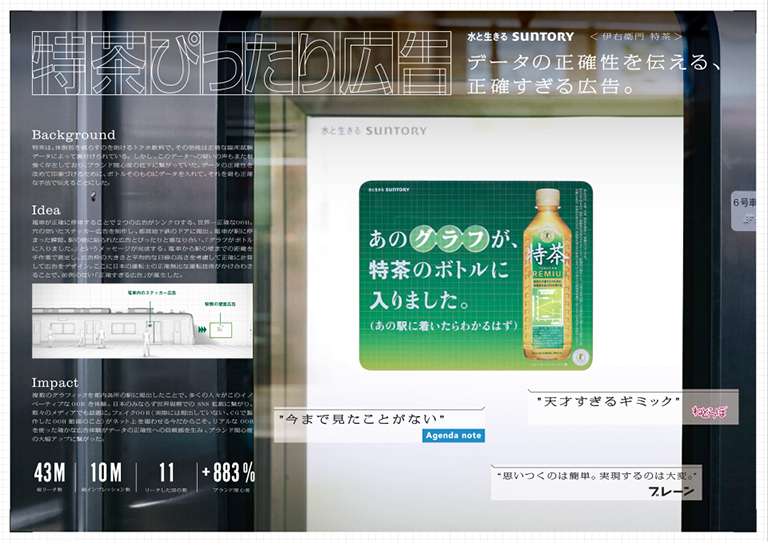Click the pink logo beside the 天才すぎるギミック quote
The height and width of the screenshot is (542, 768).
[x=707, y=410]
